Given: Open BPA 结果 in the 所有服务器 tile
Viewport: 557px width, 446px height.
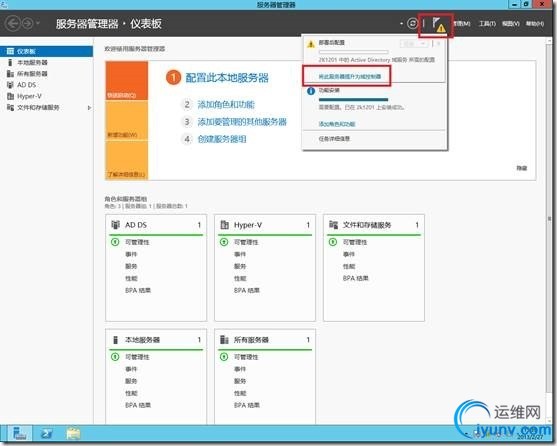Looking at the screenshot, I should tap(247, 405).
